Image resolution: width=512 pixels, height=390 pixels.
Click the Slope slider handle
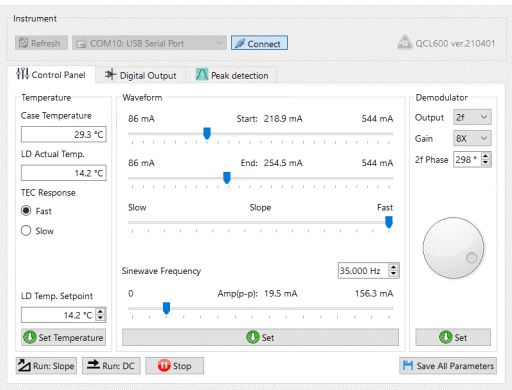[x=389, y=222]
